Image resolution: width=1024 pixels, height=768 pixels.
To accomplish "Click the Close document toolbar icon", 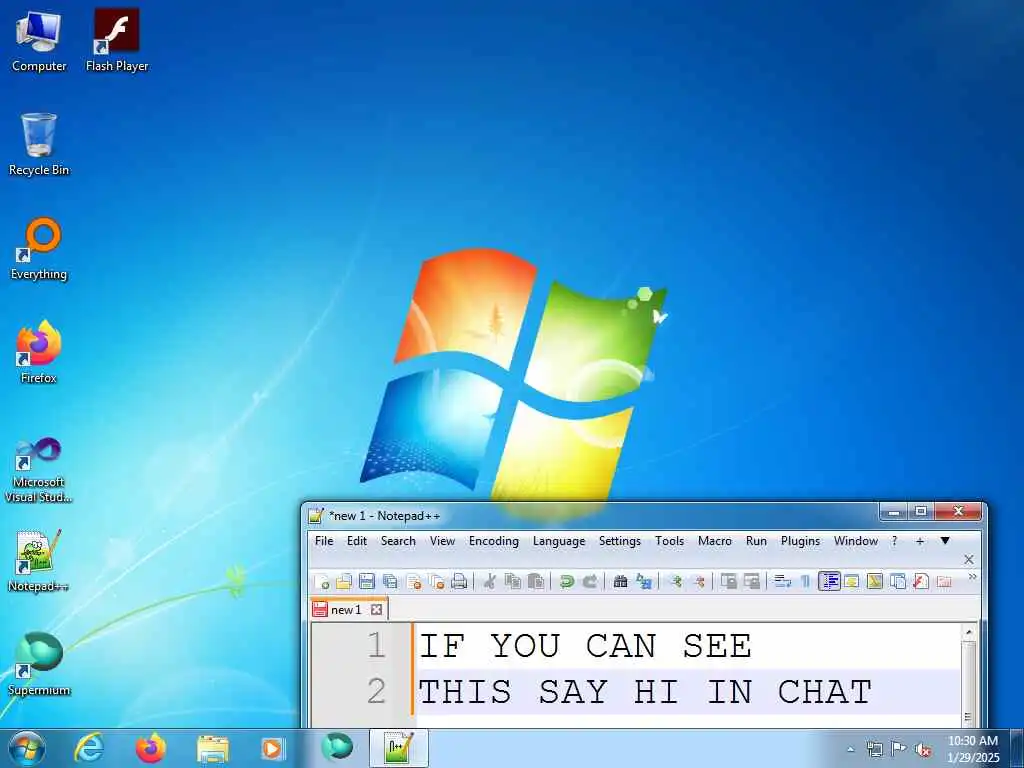I will 413,581.
